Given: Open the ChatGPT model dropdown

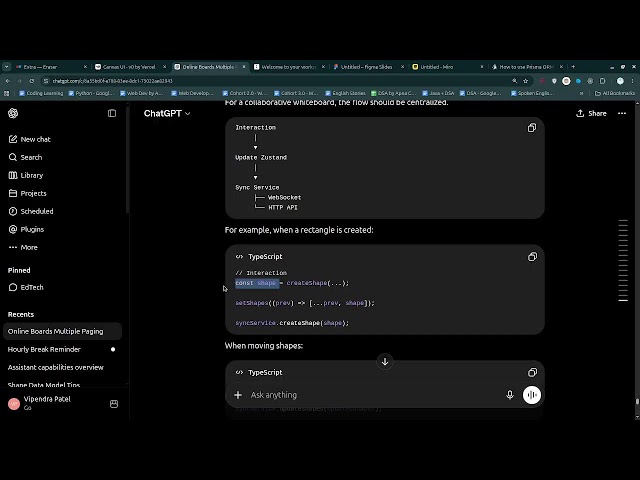Looking at the screenshot, I should click(x=167, y=113).
